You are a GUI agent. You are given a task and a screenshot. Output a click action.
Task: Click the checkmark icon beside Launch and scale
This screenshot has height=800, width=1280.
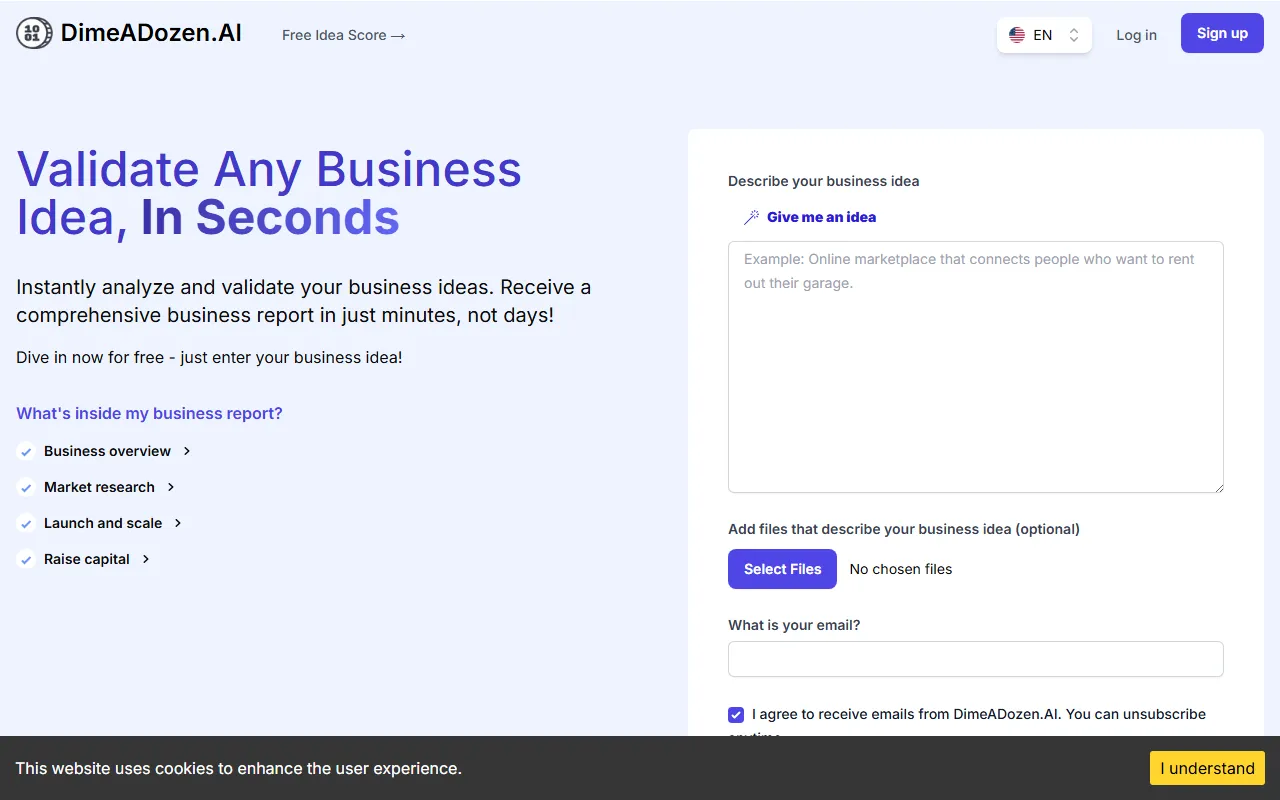tap(26, 524)
